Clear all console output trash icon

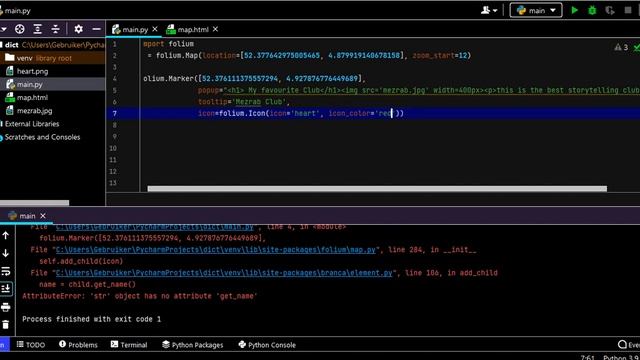coord(6,324)
